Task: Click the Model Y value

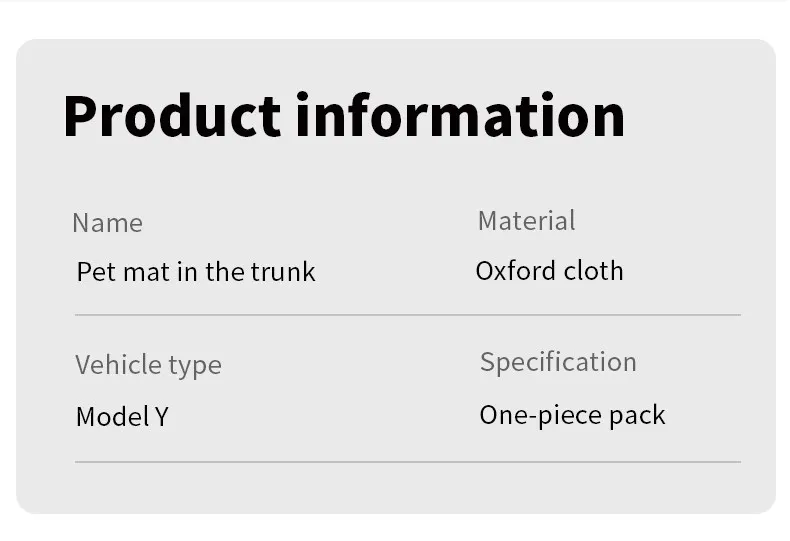Action: click(122, 417)
